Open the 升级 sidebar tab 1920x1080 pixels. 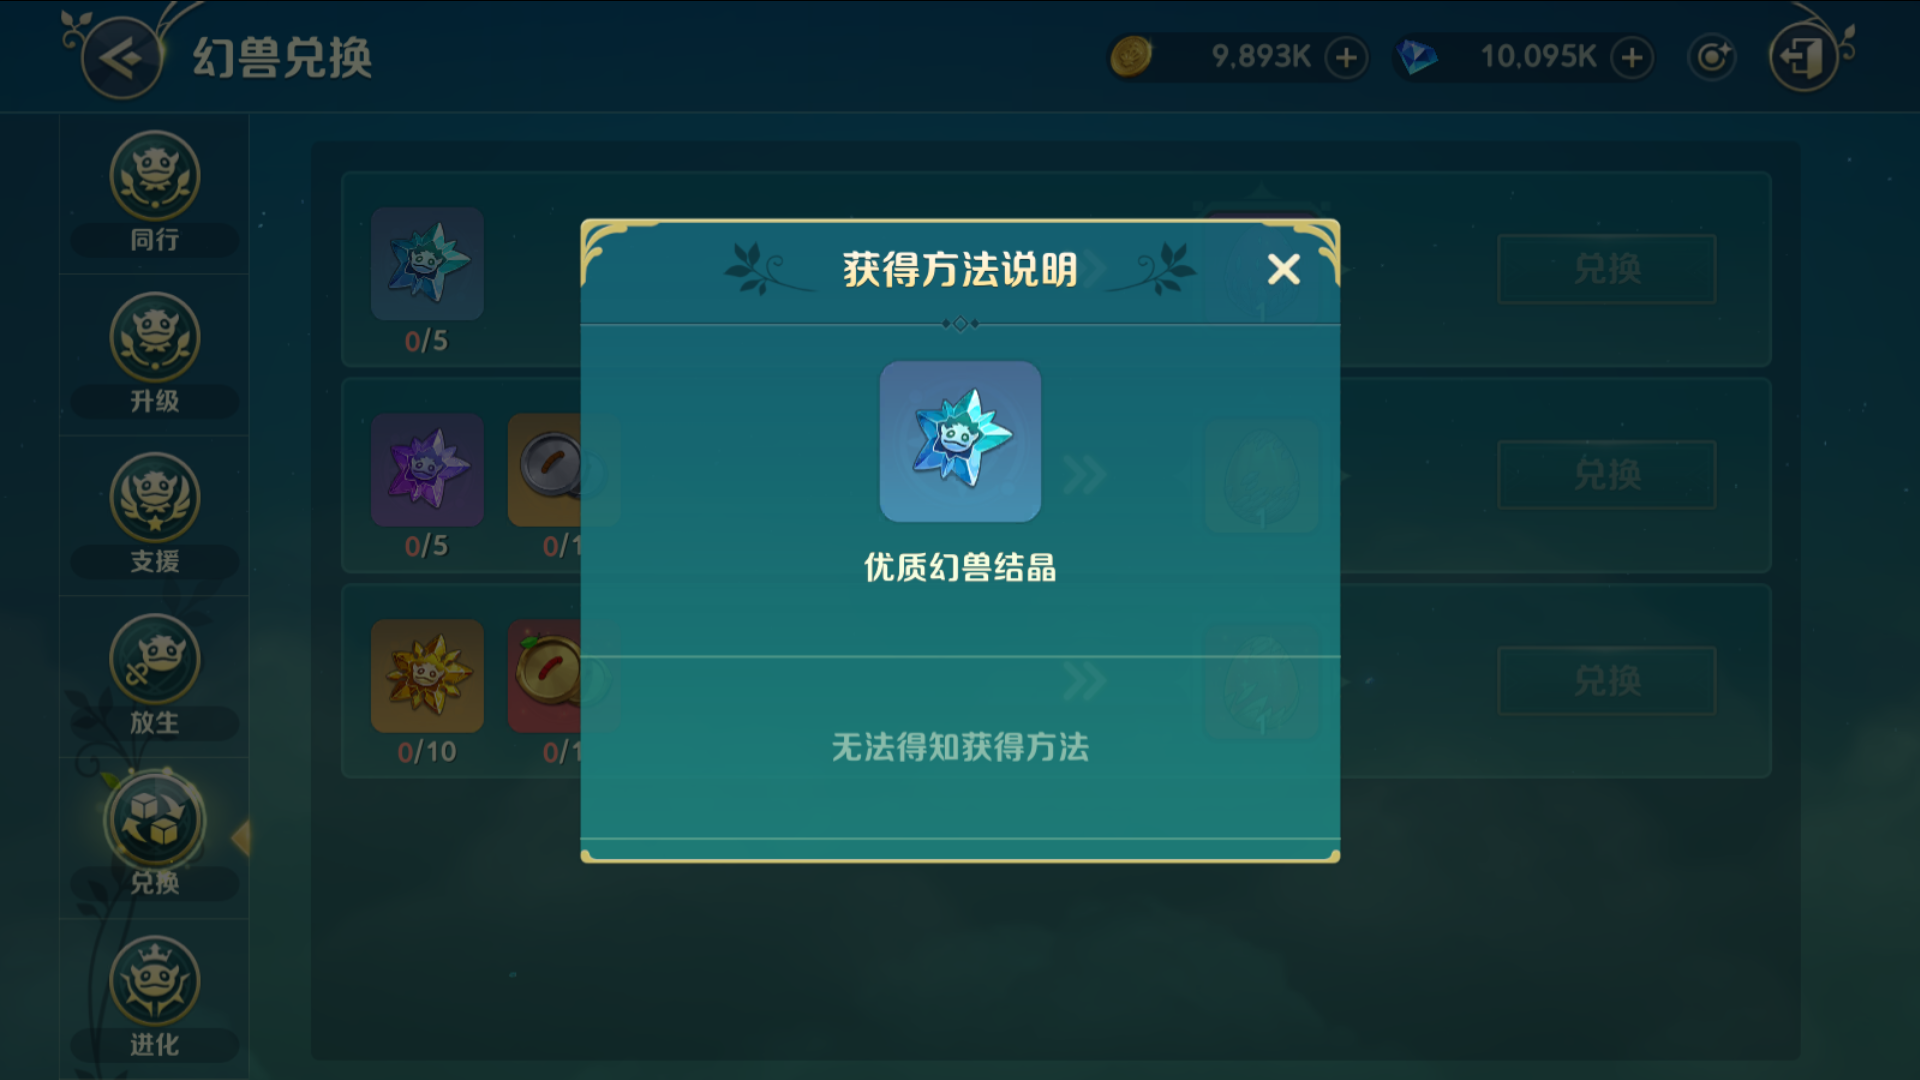154,355
